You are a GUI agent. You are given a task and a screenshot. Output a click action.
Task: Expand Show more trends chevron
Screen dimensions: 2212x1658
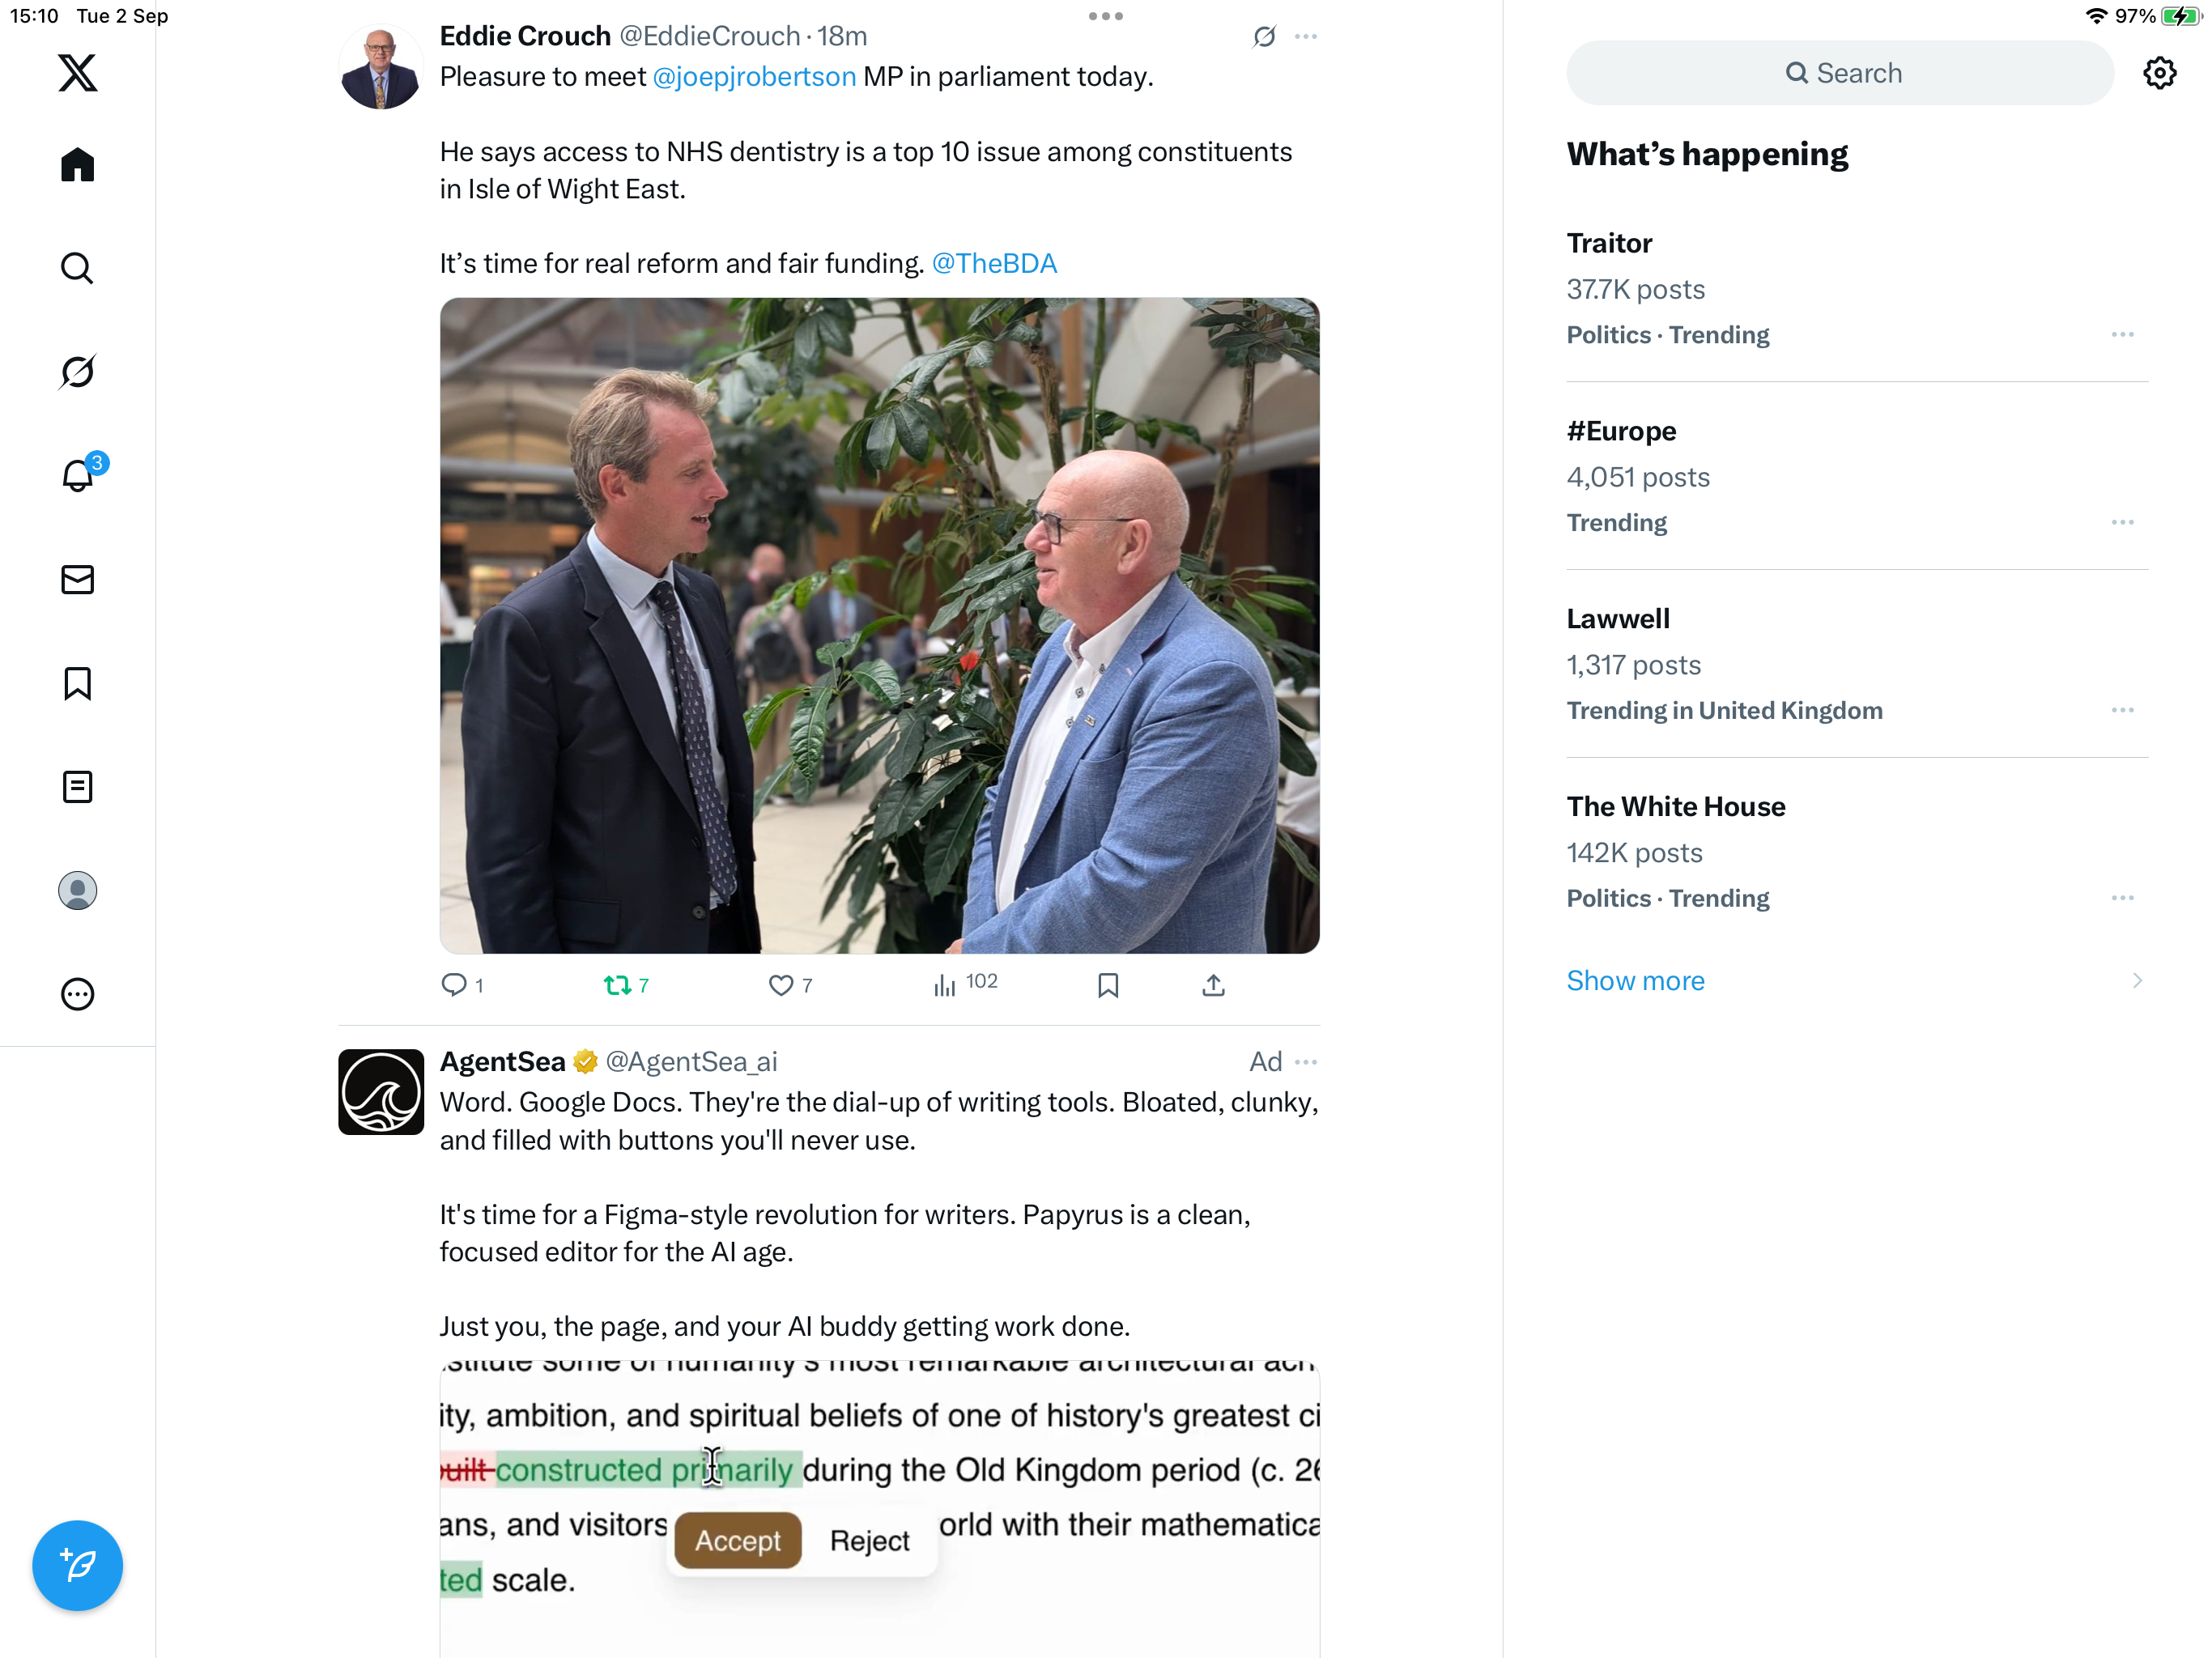pyautogui.click(x=2136, y=981)
